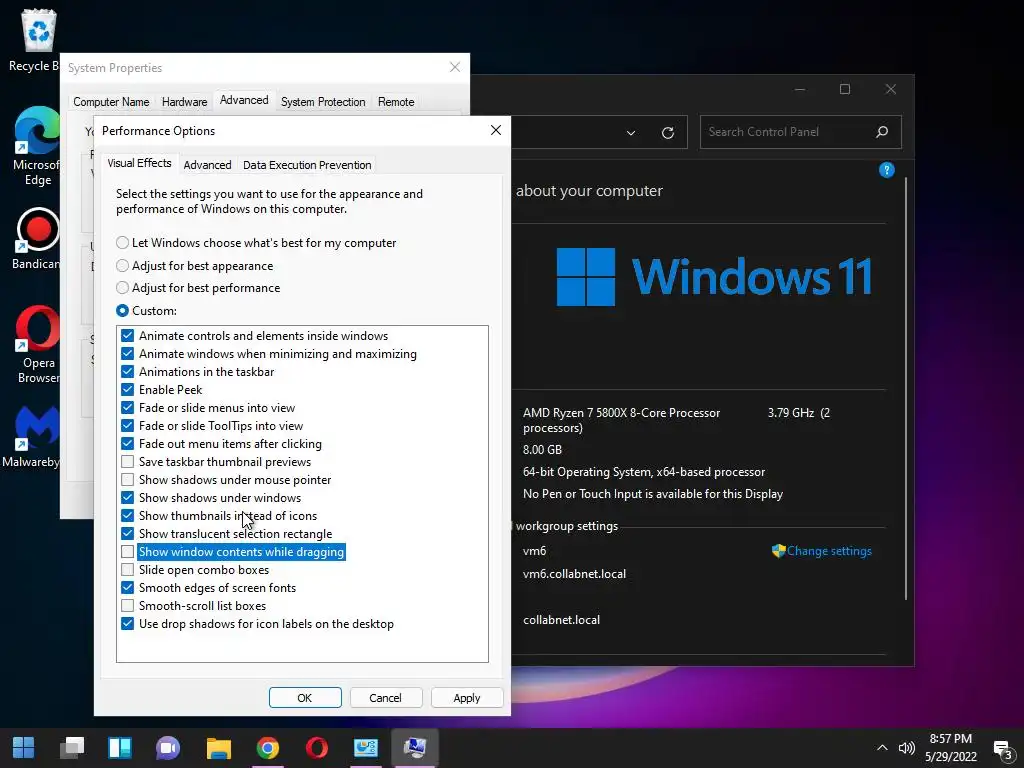Image resolution: width=1024 pixels, height=768 pixels.
Task: Show hidden icons in the system tray
Action: coord(882,748)
